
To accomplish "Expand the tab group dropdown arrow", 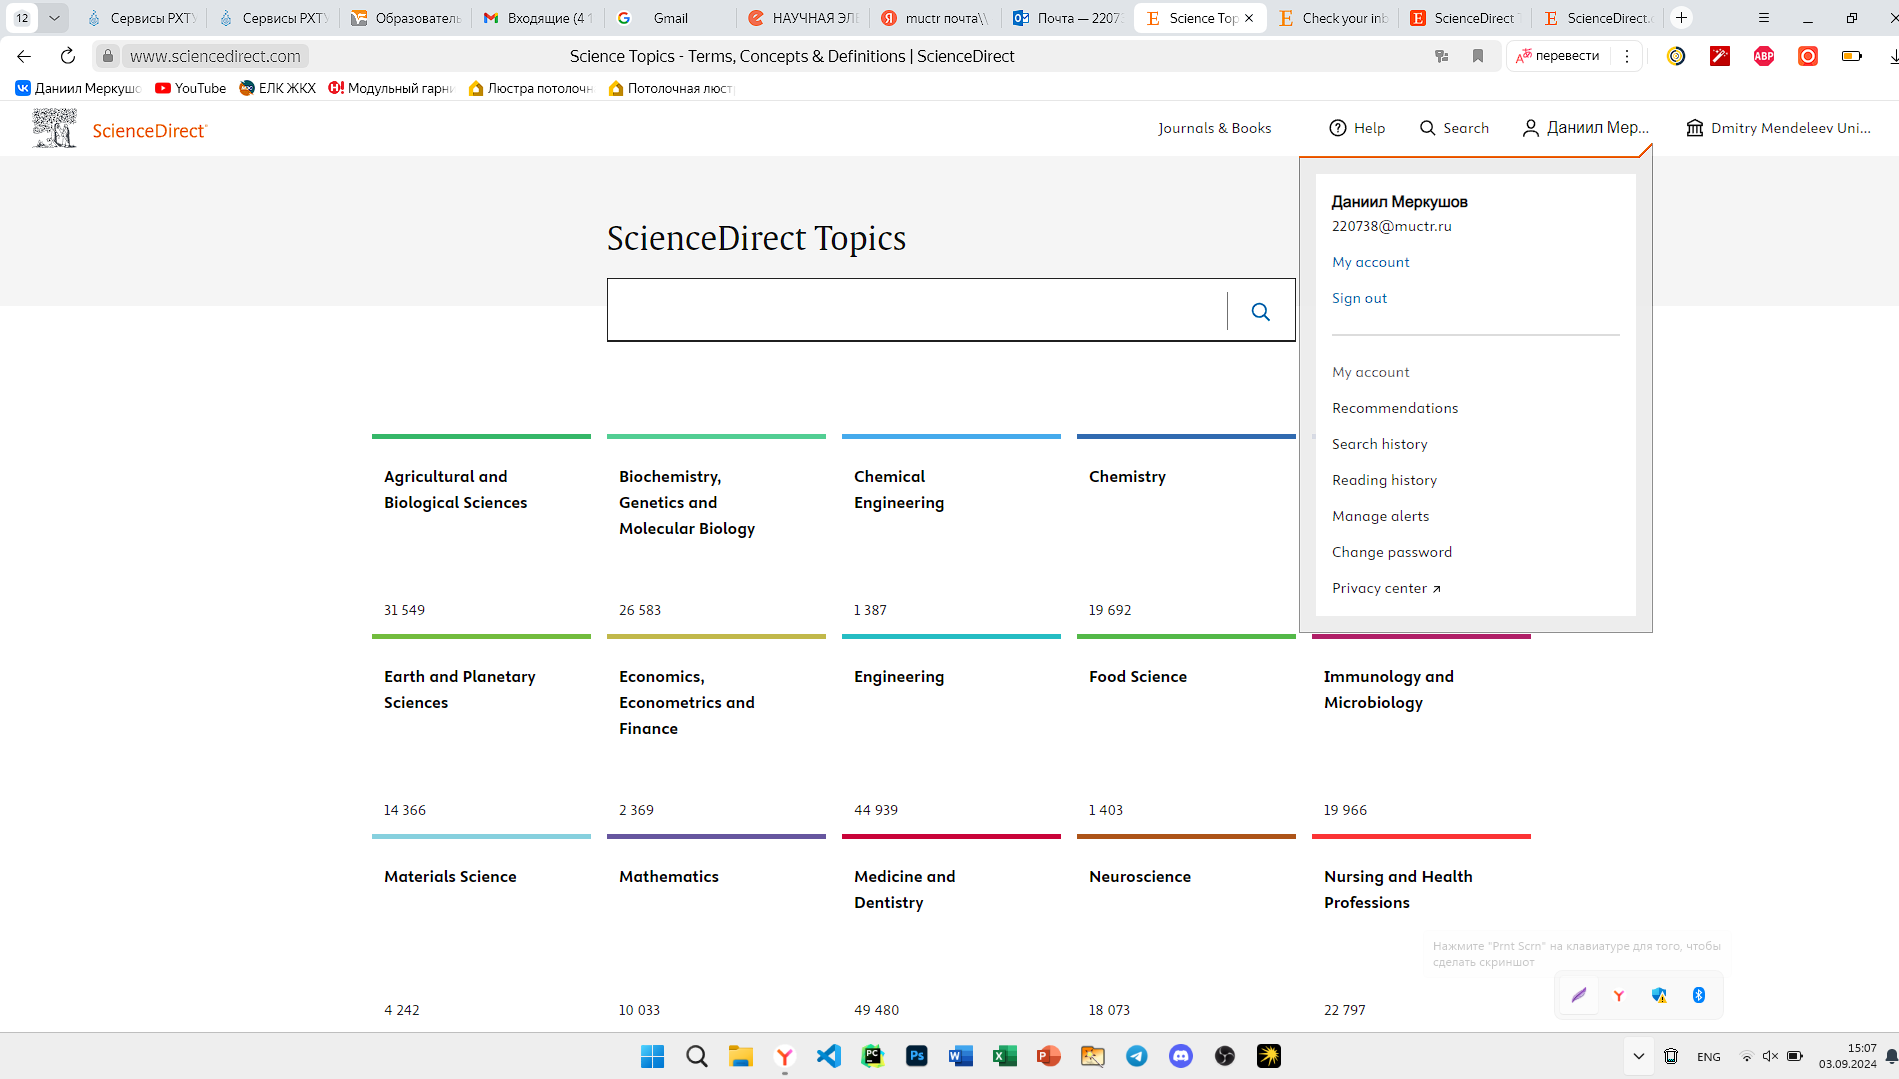I will [54, 18].
